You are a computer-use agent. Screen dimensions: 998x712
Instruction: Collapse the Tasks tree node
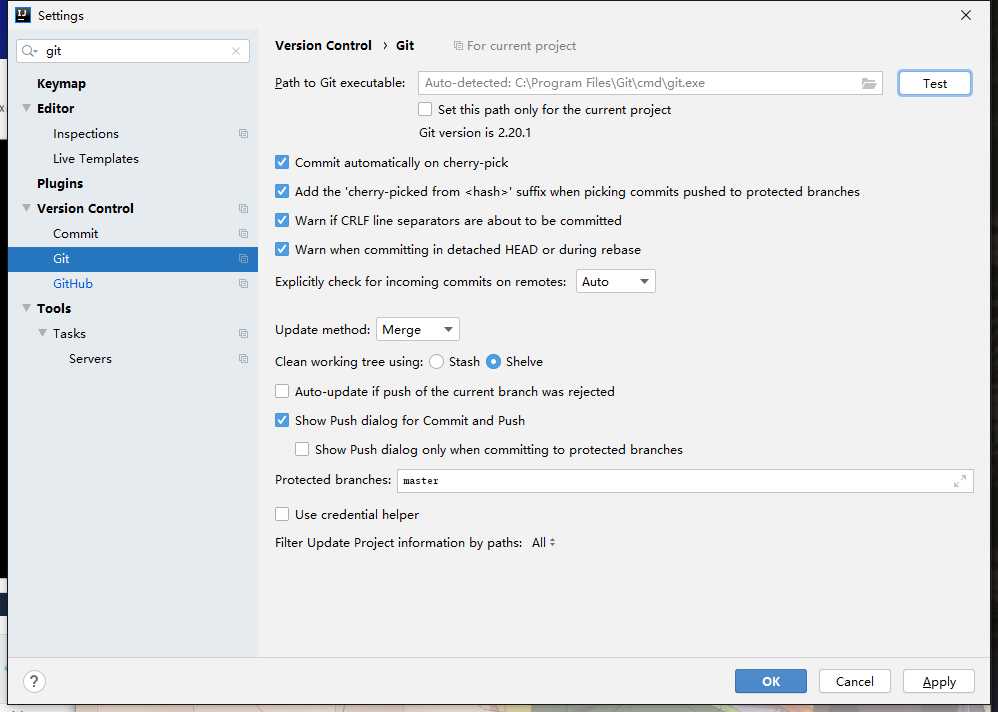43,333
